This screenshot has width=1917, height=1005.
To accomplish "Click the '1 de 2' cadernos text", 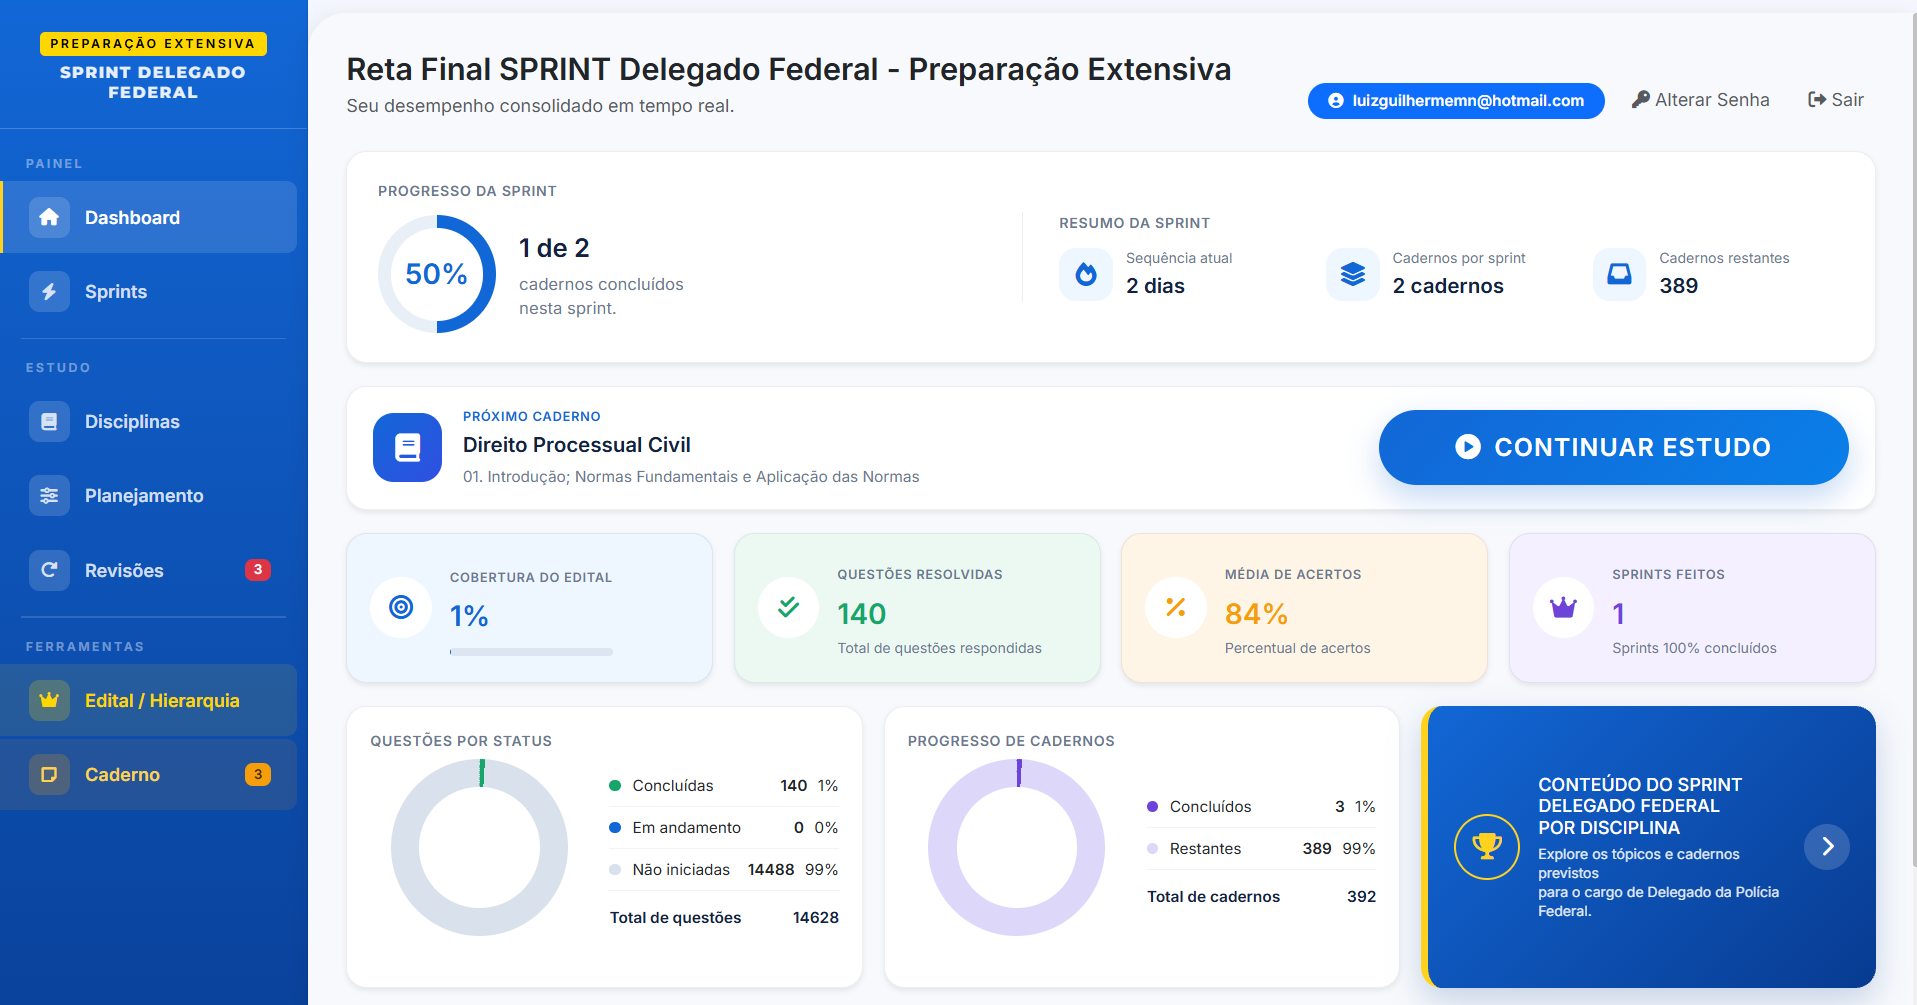I will click(554, 248).
